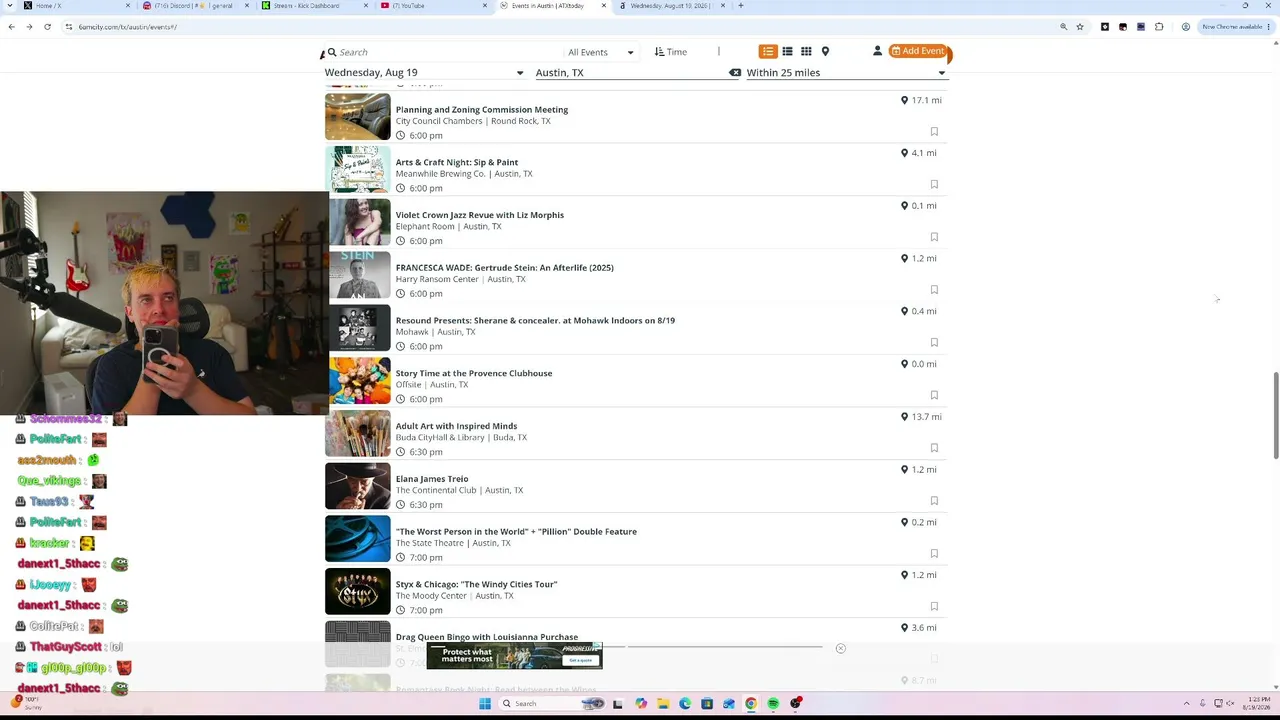Bookmark Planning and Zoning Commission Meeting
The image size is (1280, 720).
[x=934, y=131]
